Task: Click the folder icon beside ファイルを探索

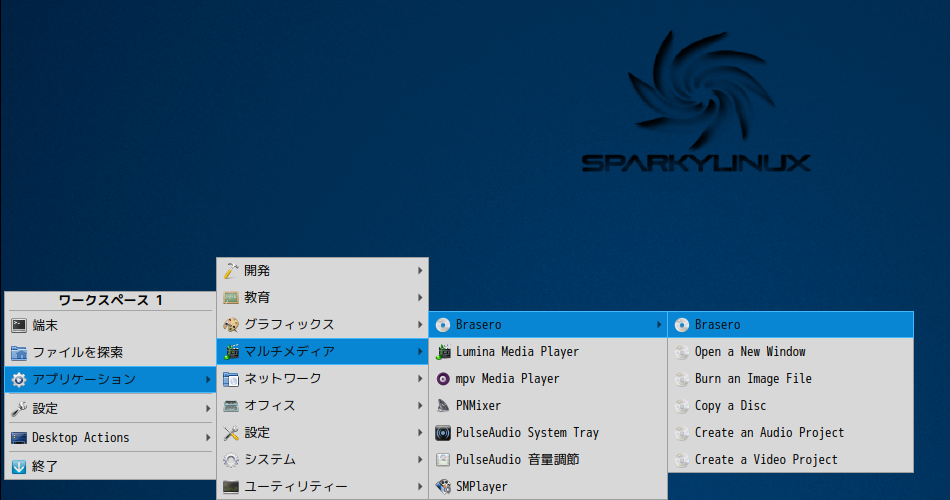Action: (19, 352)
